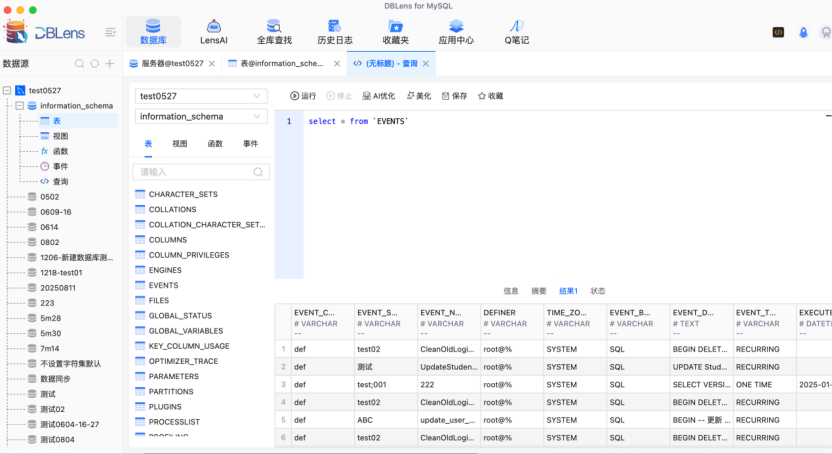
Task: Switch to the 信息 result tab
Action: pyautogui.click(x=510, y=291)
